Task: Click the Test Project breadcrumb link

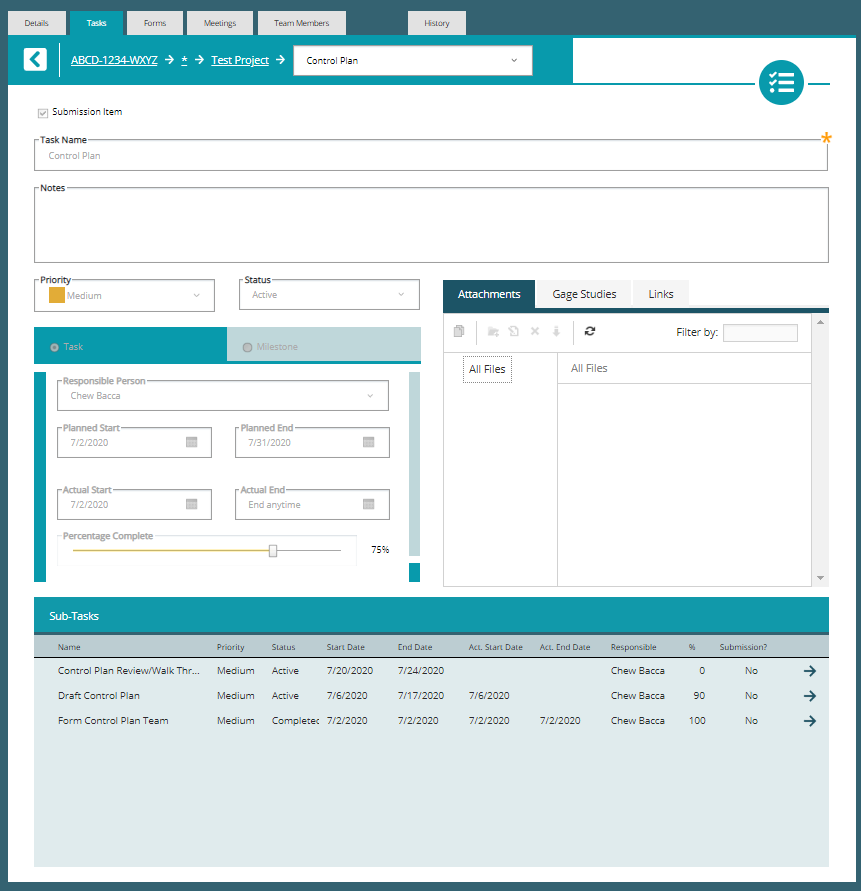Action: (x=239, y=60)
